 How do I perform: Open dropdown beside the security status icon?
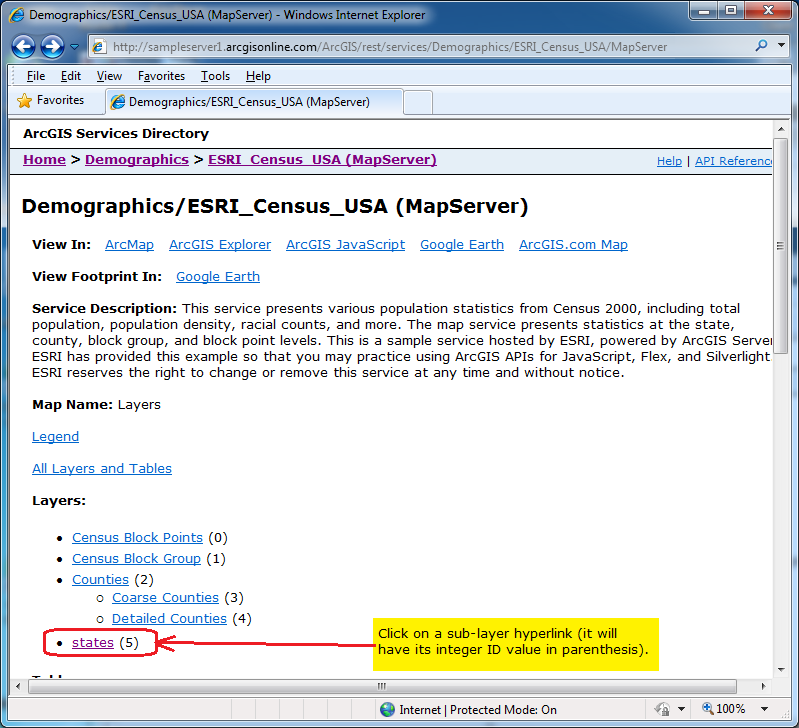point(681,709)
